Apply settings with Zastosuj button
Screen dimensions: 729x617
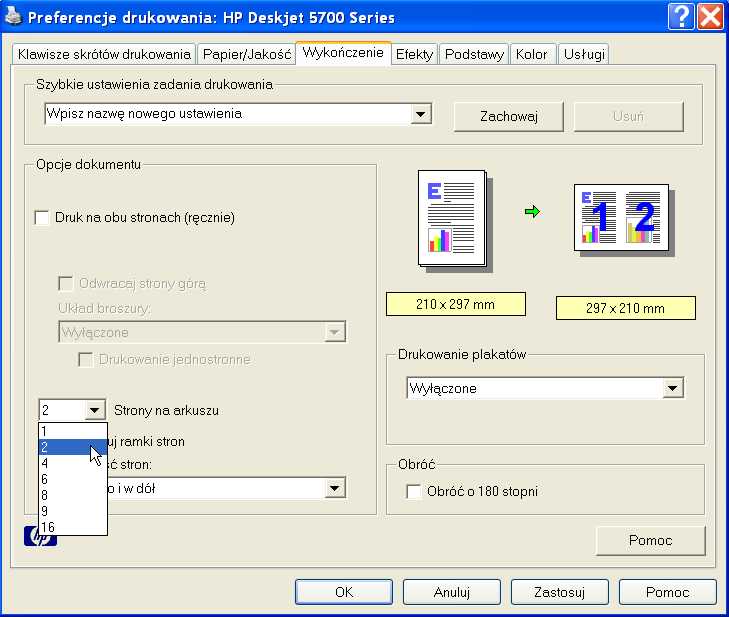pos(559,592)
